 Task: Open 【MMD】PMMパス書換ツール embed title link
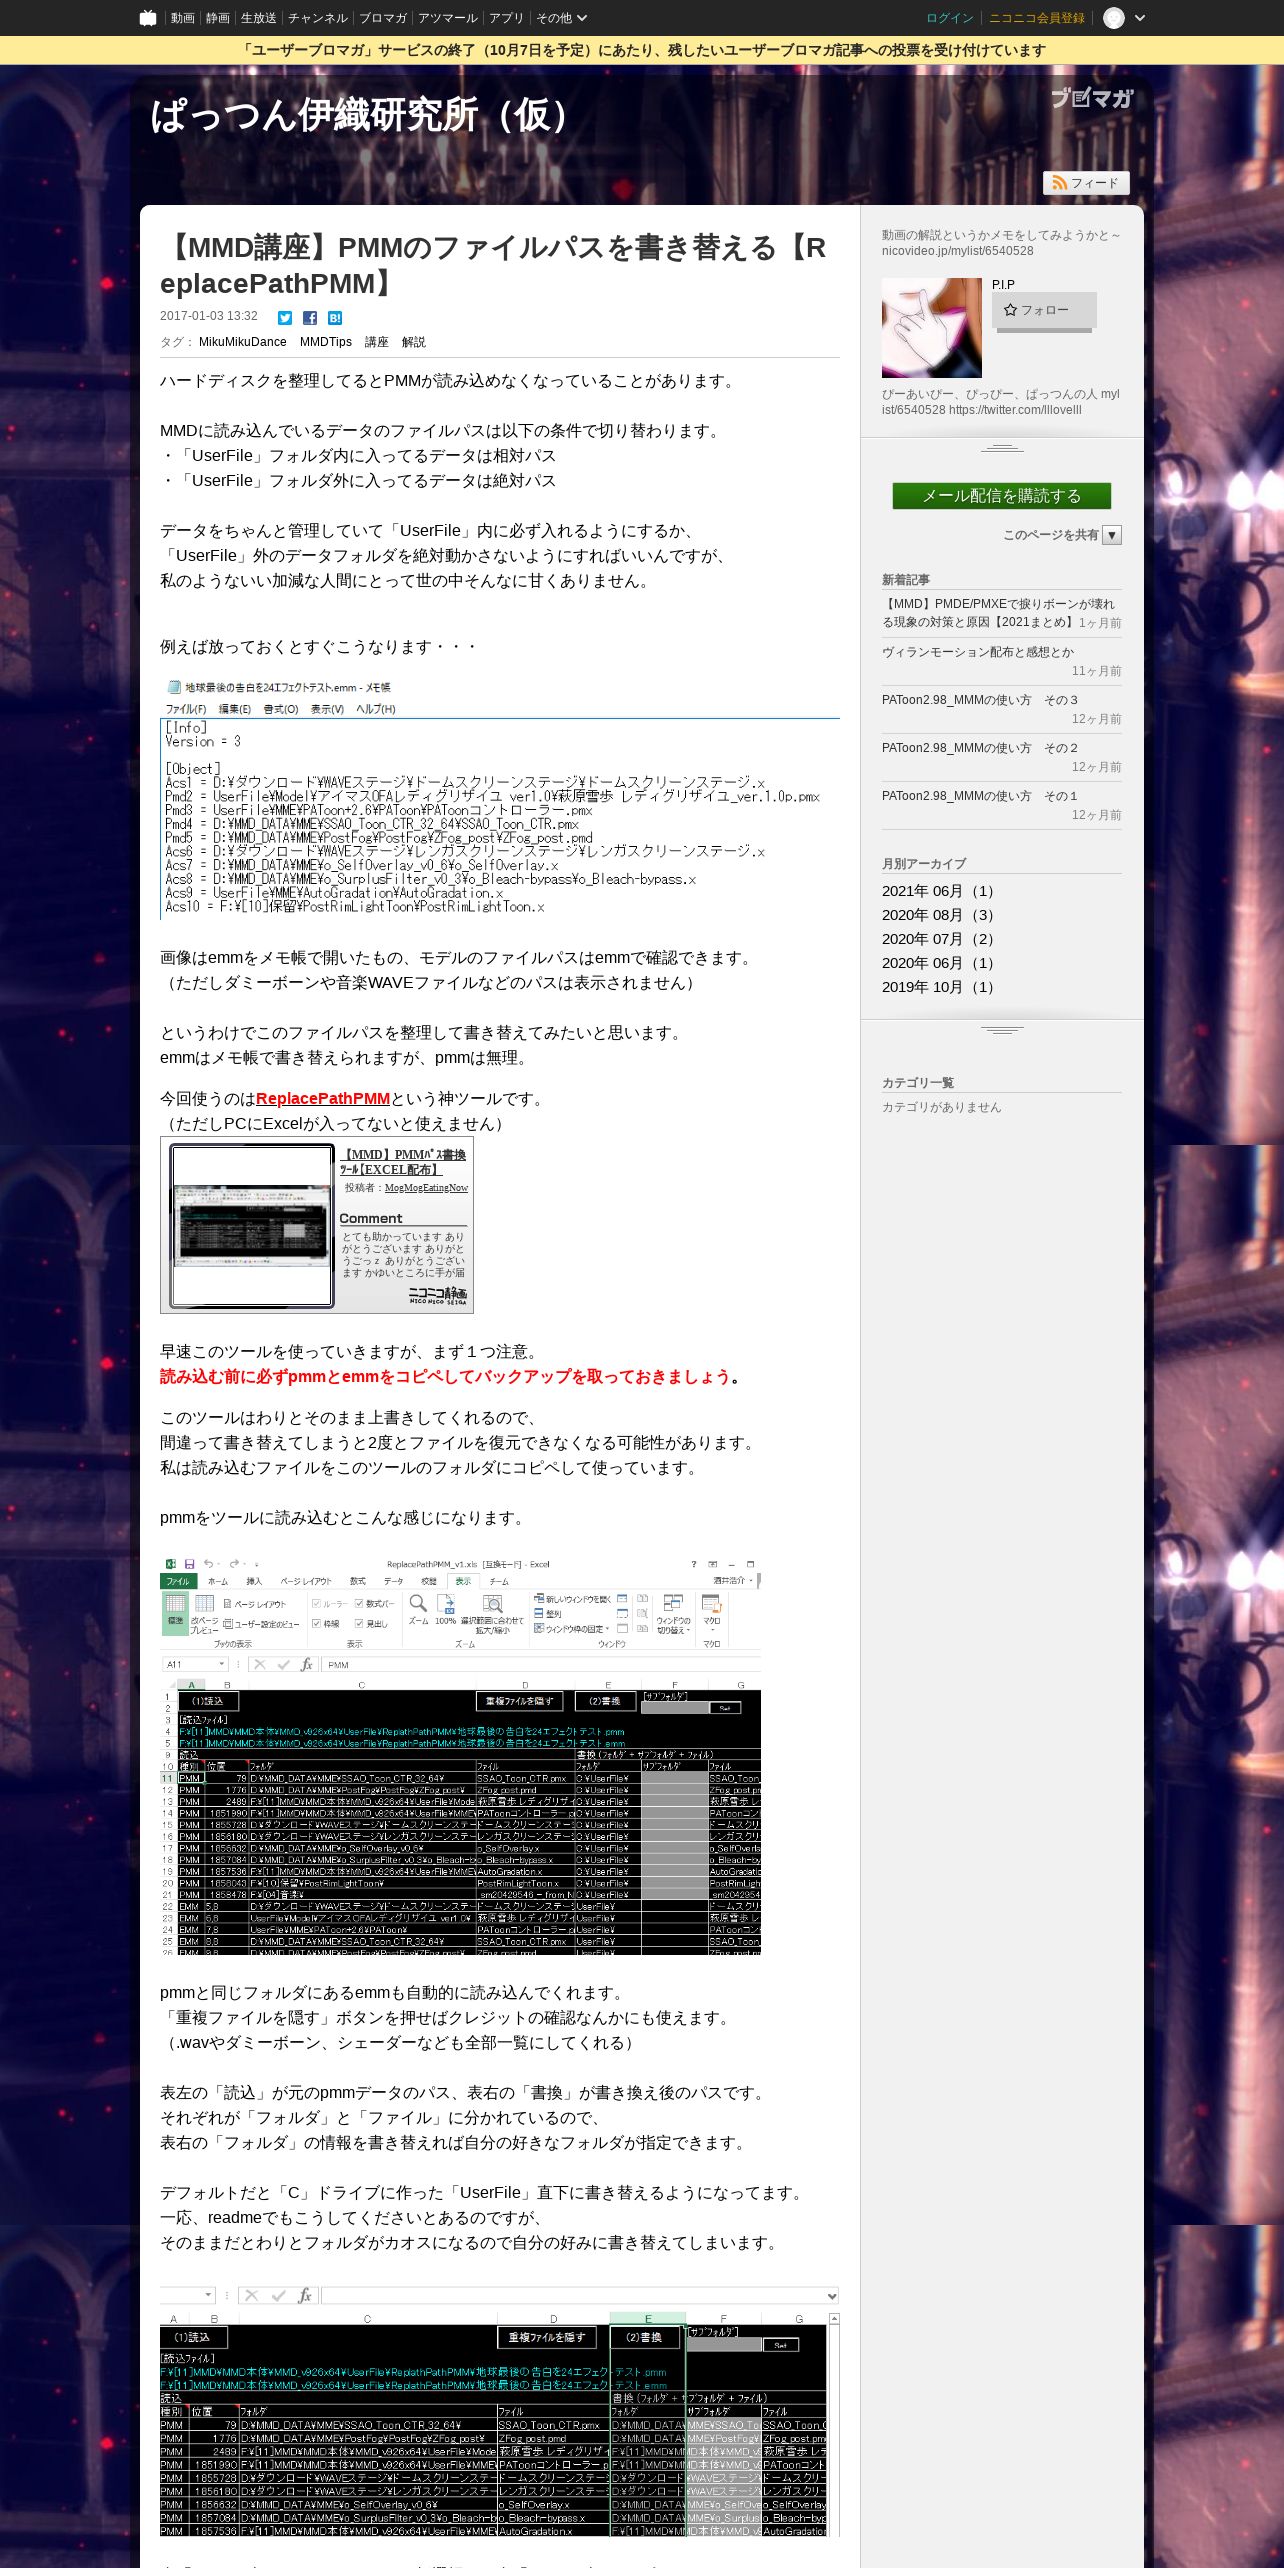point(403,1162)
